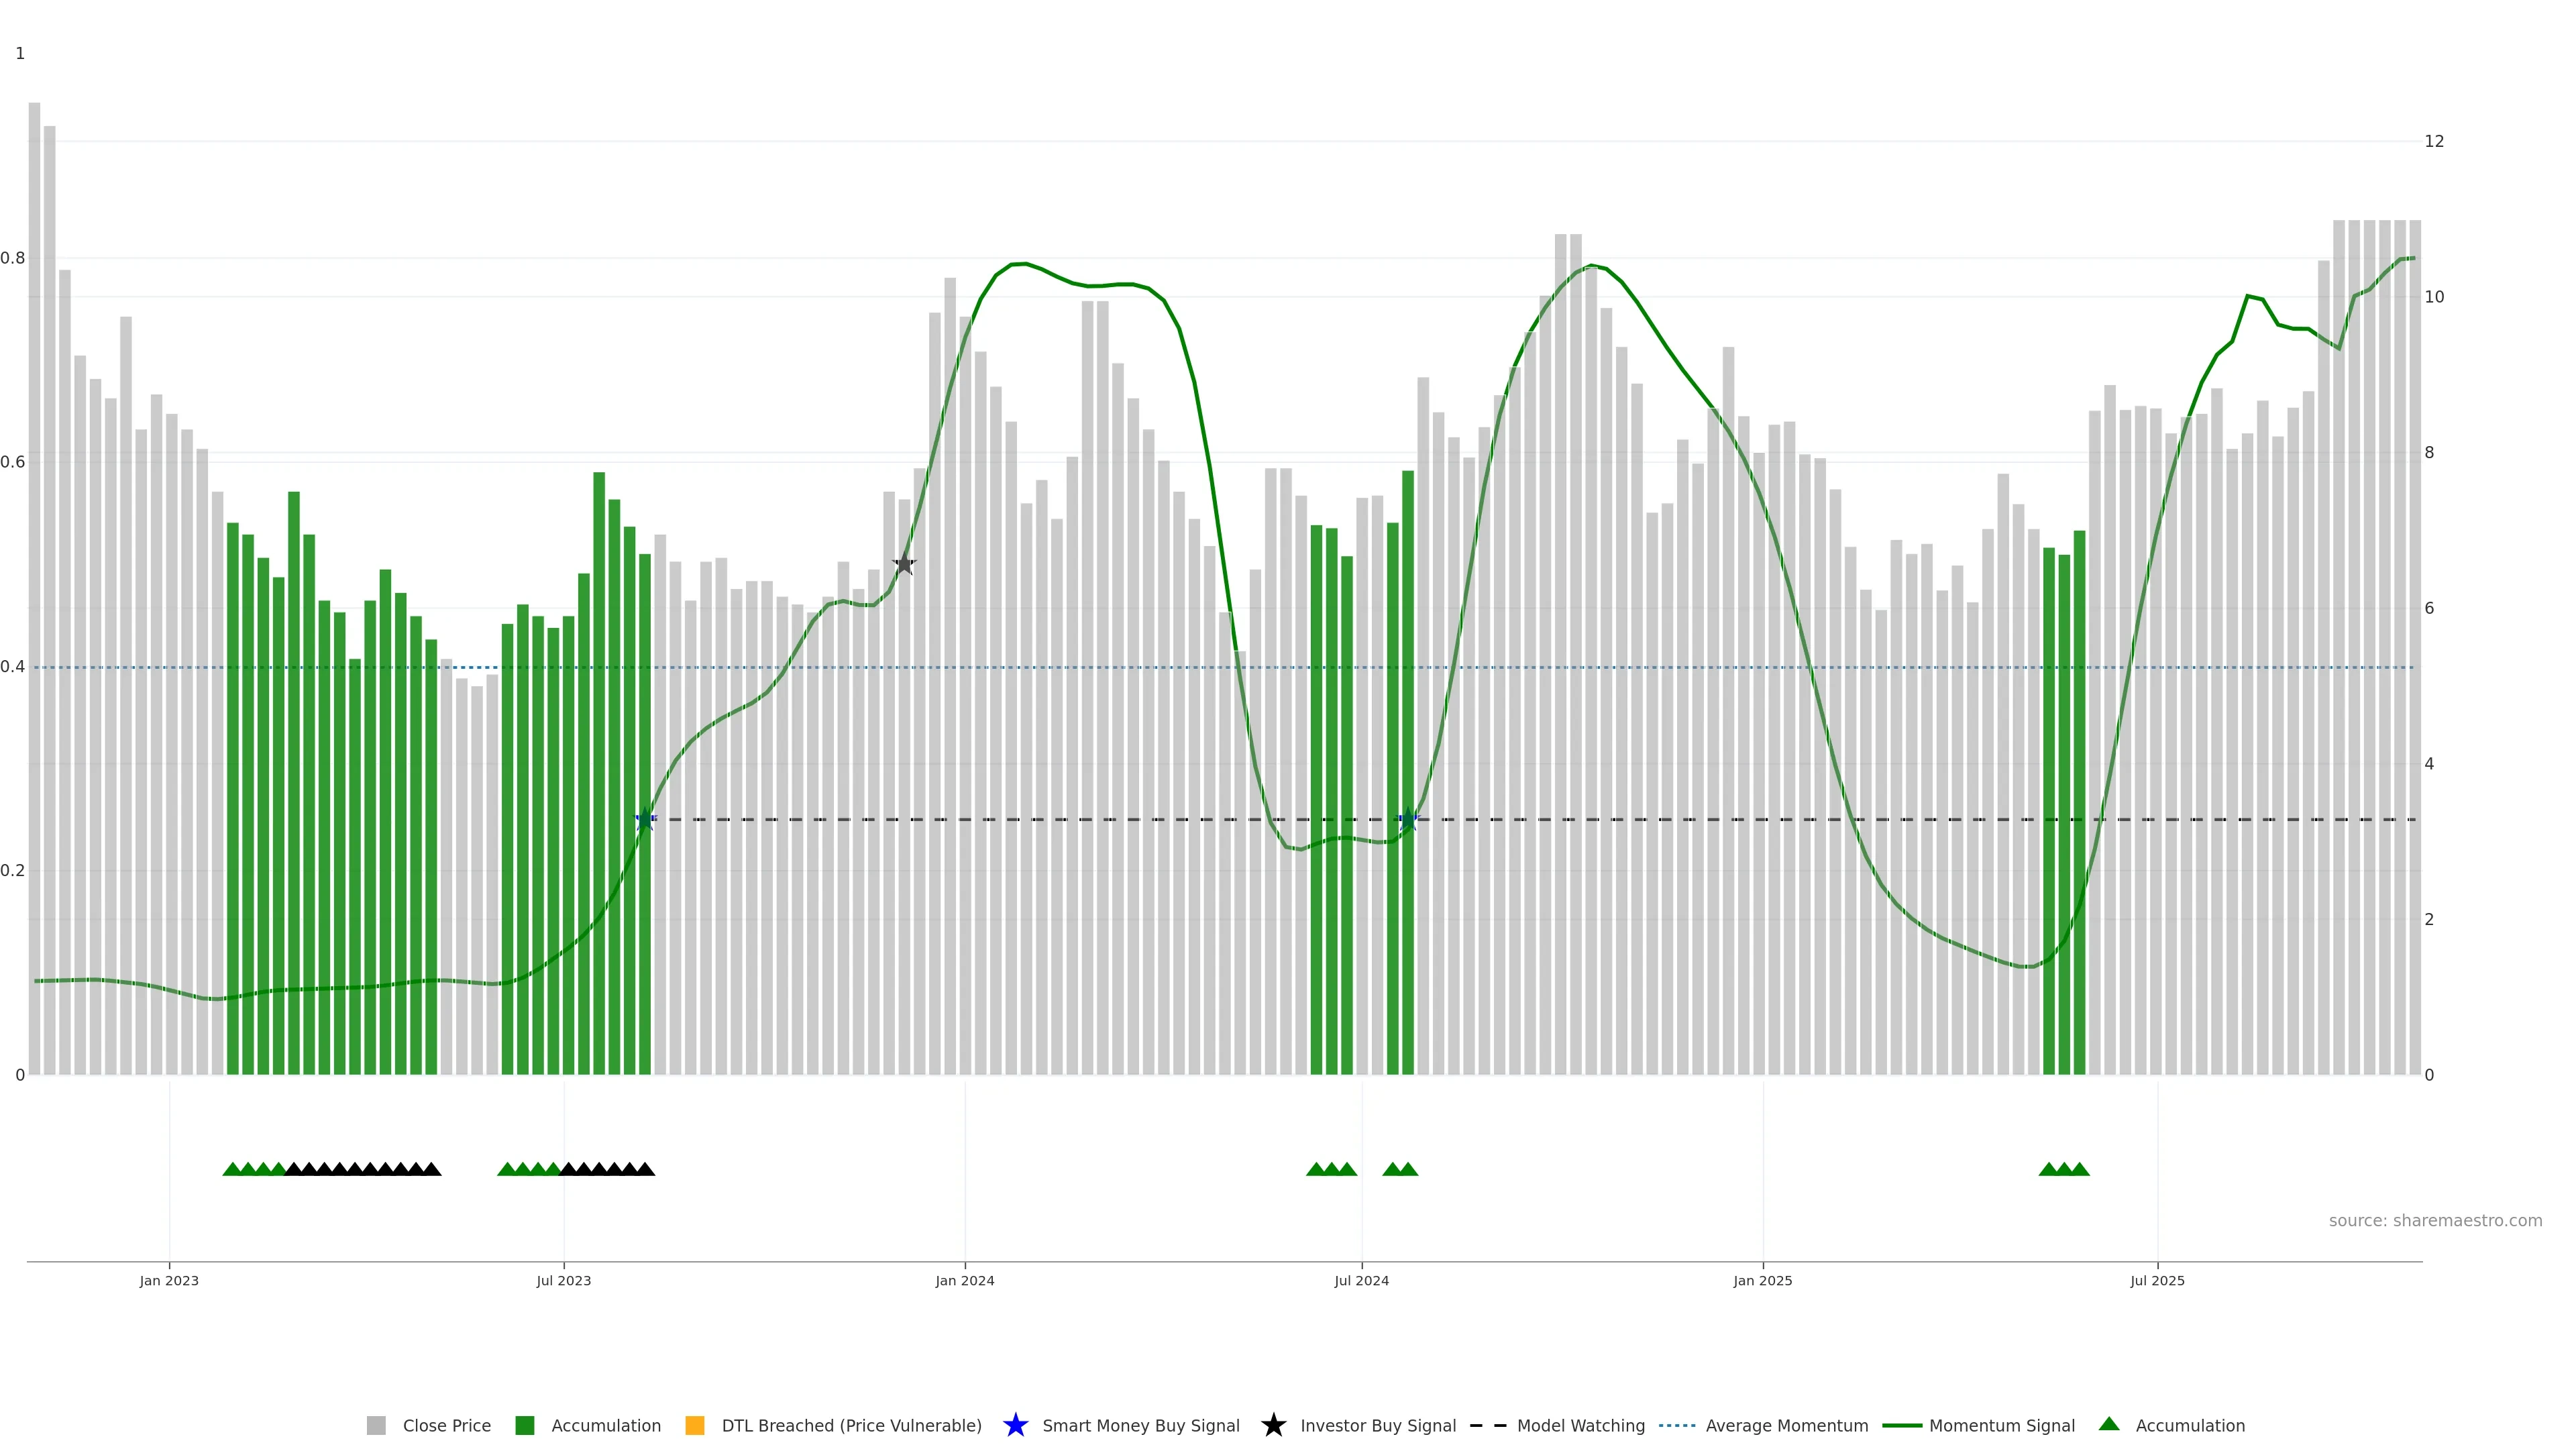Click the source: sharemaestro.com text
Screen dimensions: 2576x1449
[2435, 1221]
